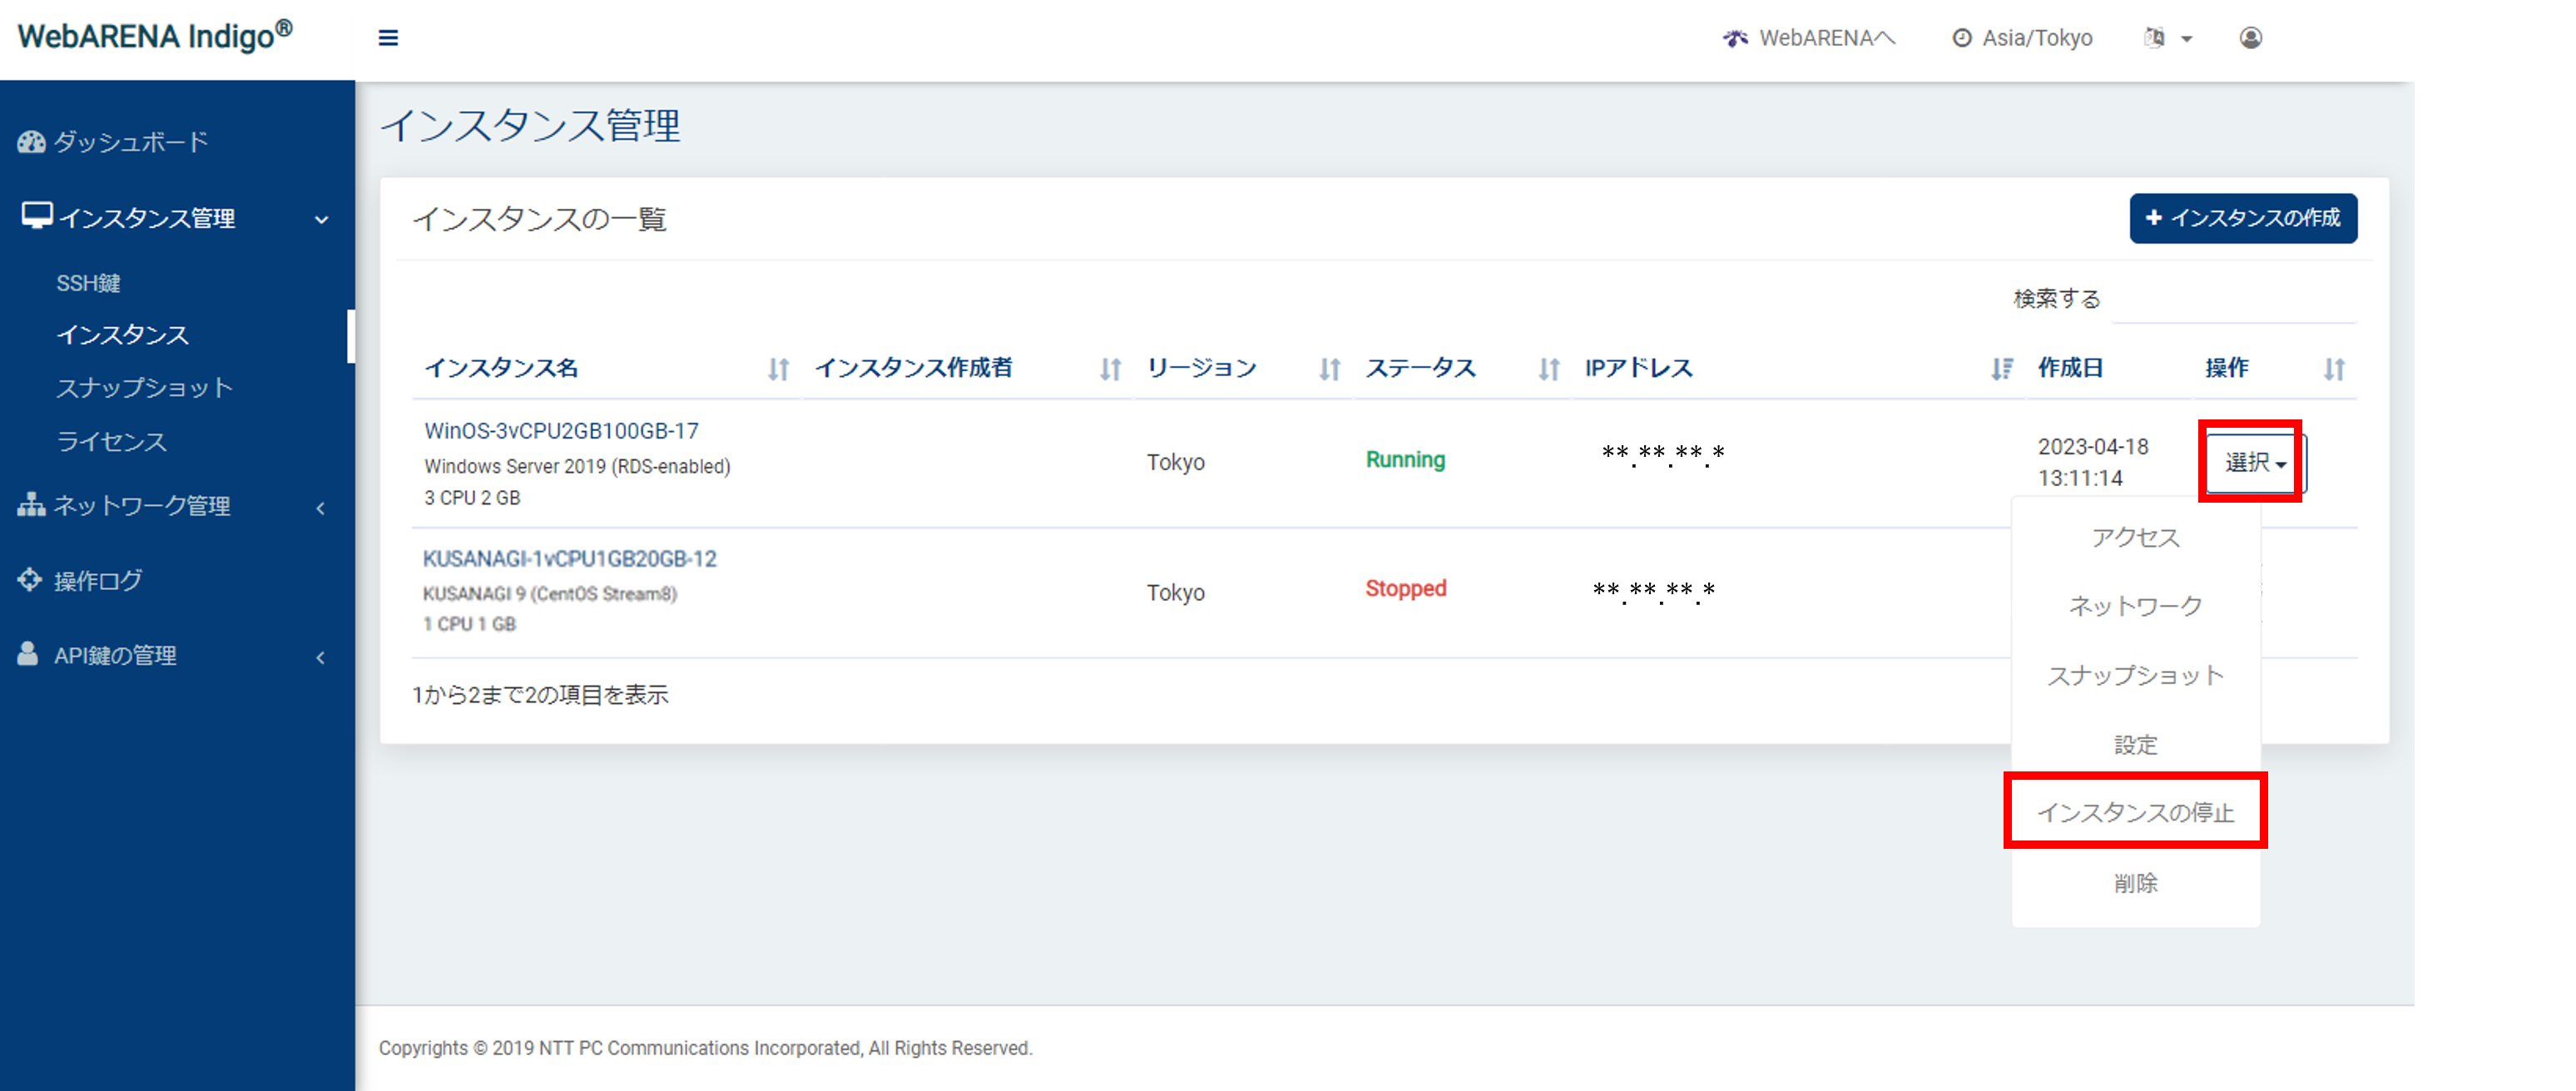The height and width of the screenshot is (1091, 2576).
Task: Expand the ネットワーク管理 sidebar section
Action: click(320, 508)
